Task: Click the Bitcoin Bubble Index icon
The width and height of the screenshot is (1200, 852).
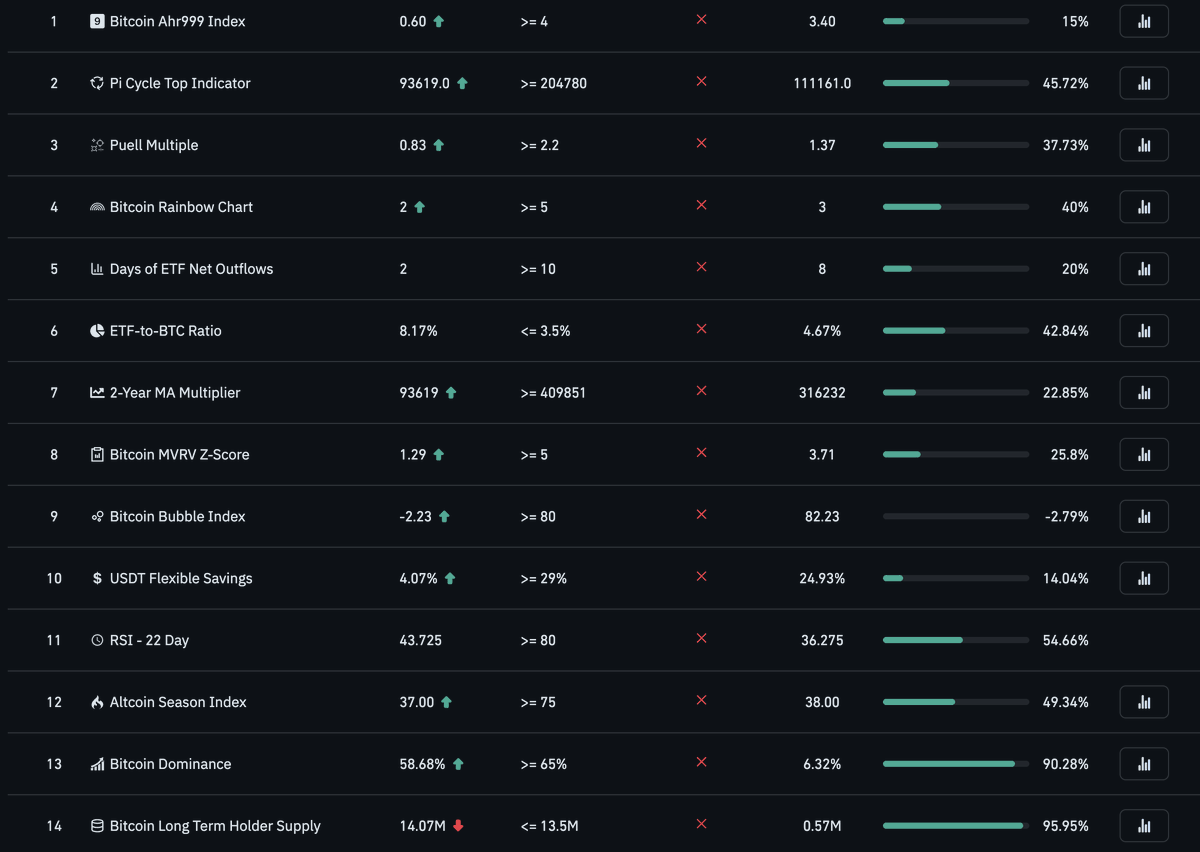Action: (x=97, y=517)
